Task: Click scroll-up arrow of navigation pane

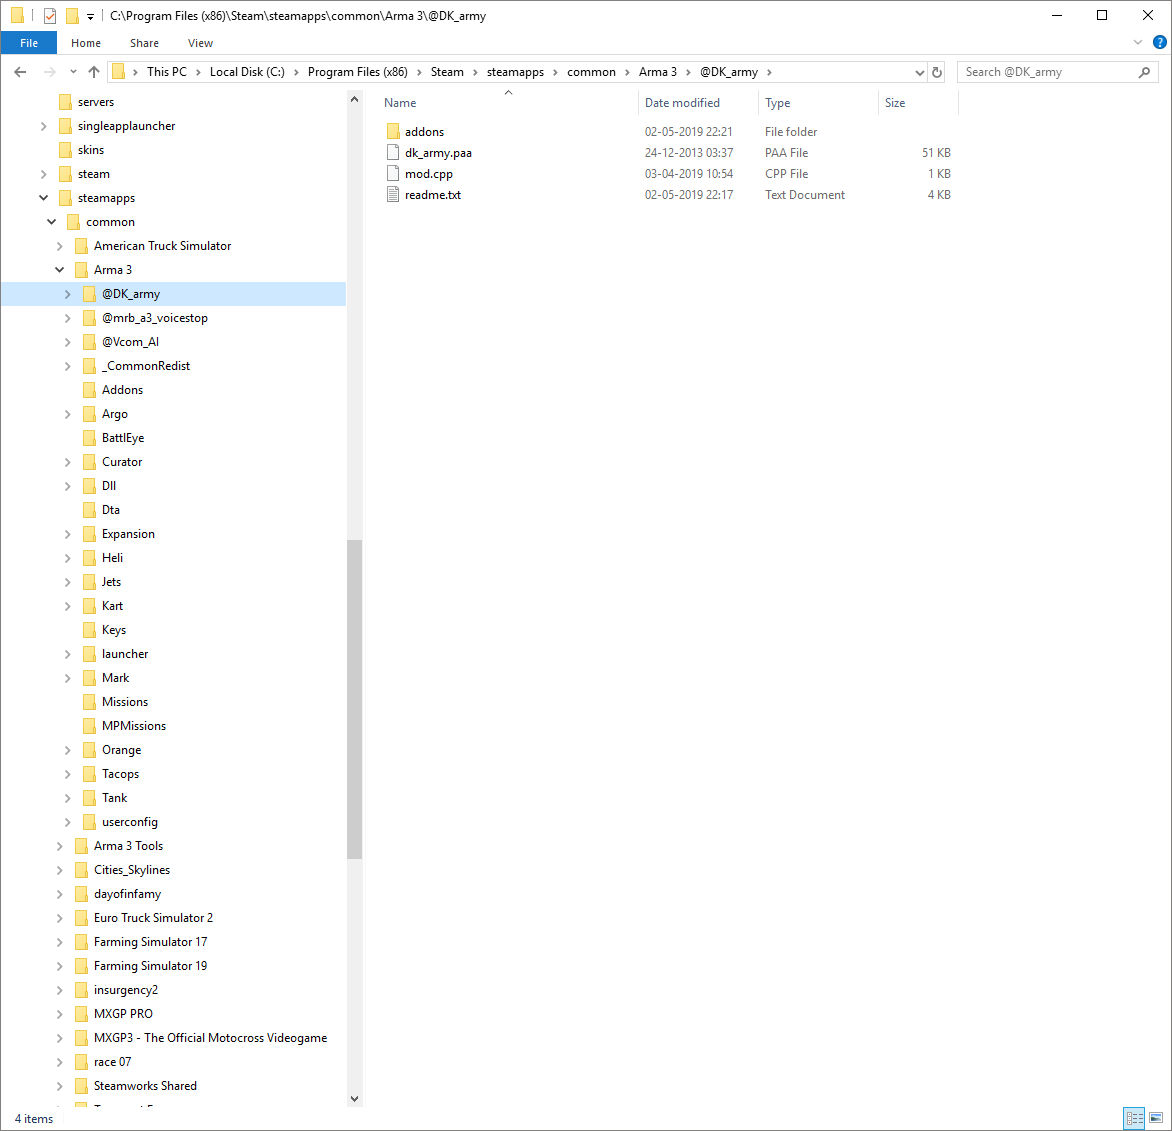Action: pos(354,99)
